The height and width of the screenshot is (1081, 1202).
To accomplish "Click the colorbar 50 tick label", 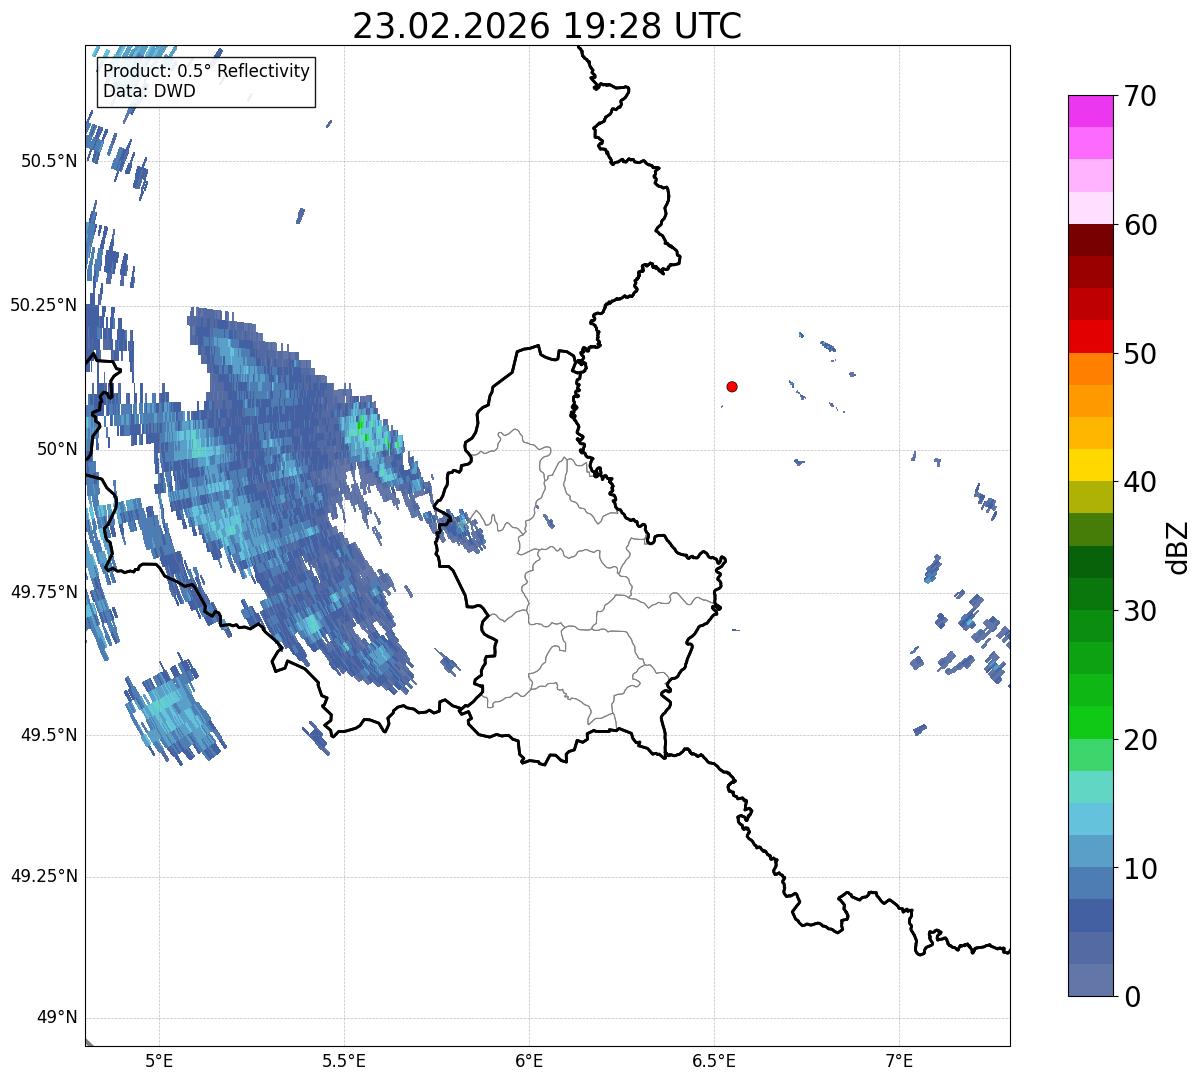I will (1140, 354).
